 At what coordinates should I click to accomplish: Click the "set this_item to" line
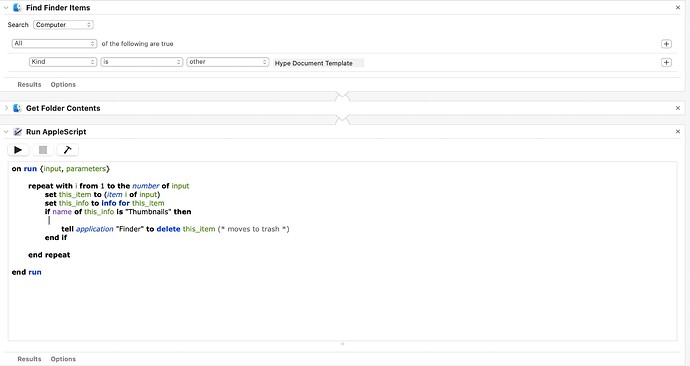pos(103,194)
